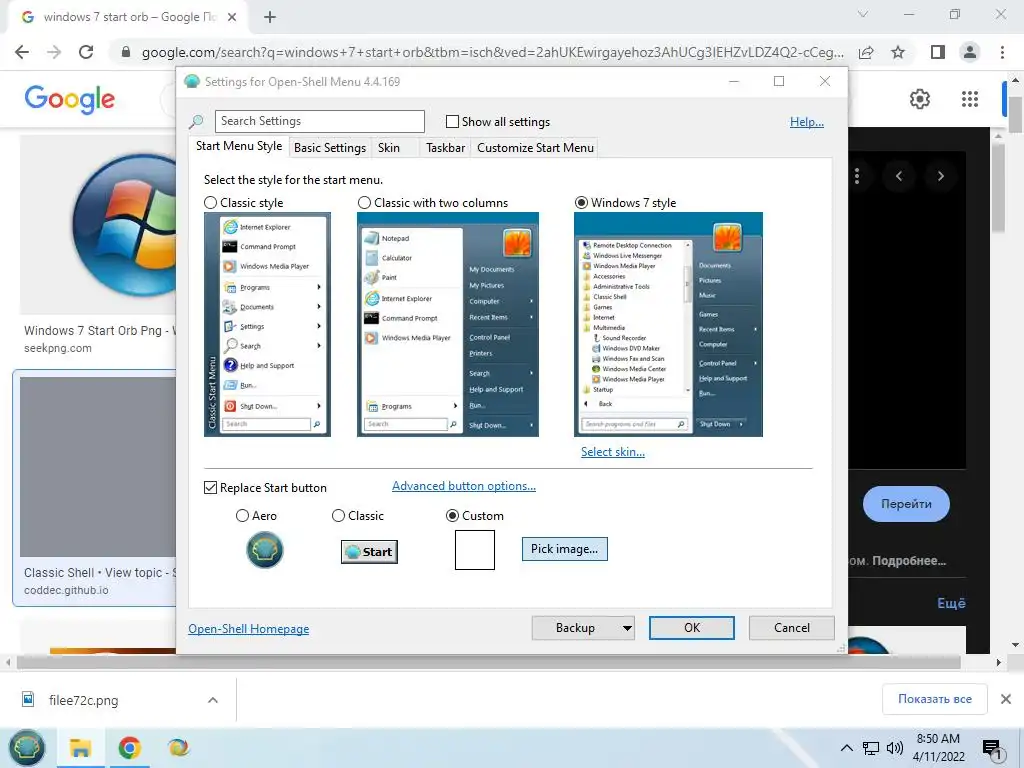The image size is (1024, 768).
Task: Select Start Menu Style tab
Action: click(239, 146)
